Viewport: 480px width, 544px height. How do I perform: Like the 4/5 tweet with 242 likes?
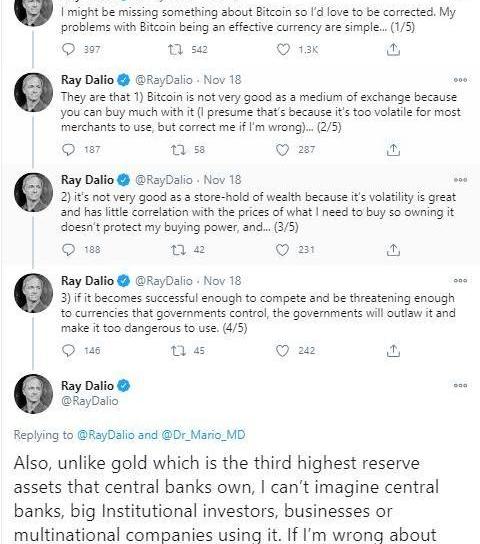pos(282,351)
